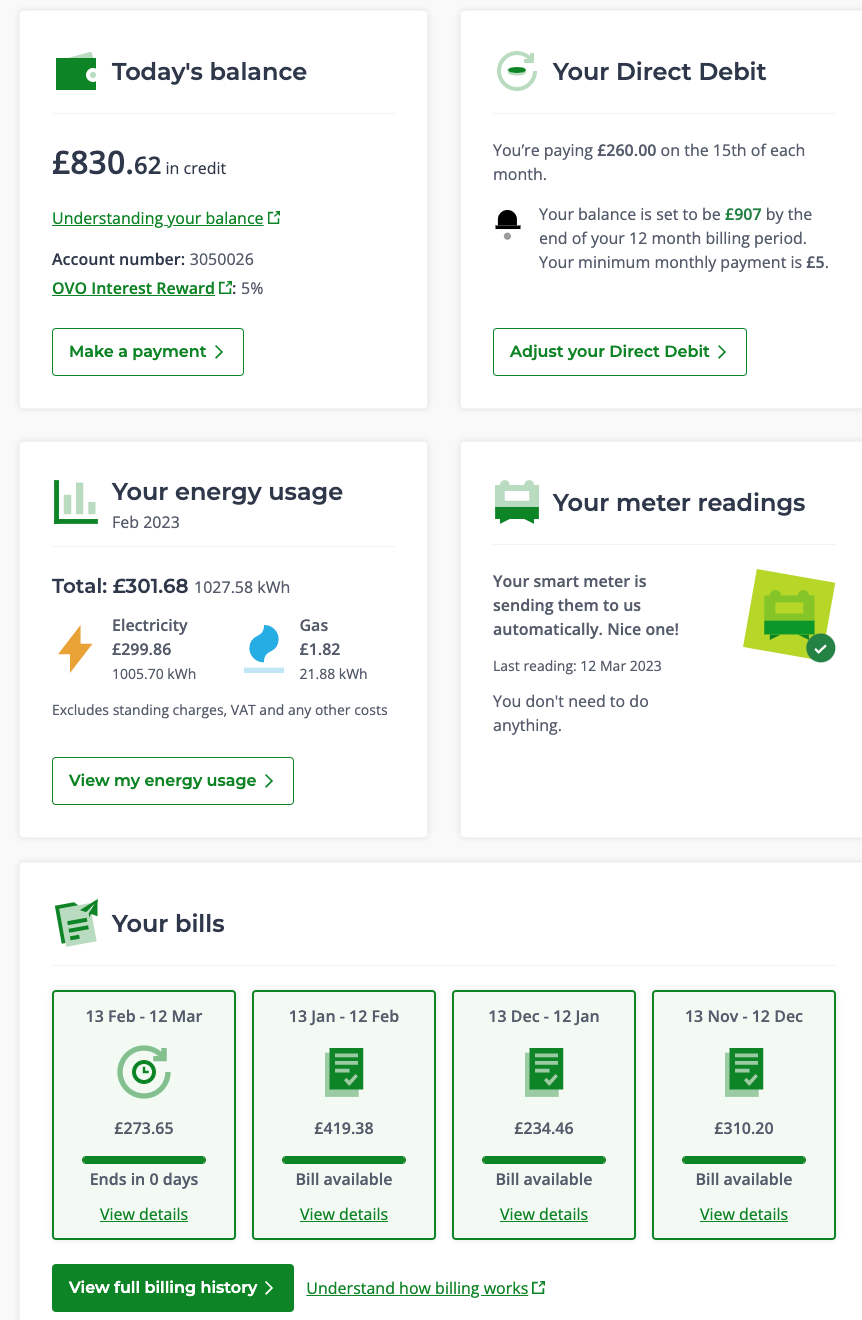Click the paper plane icon beside Your bills

click(76, 922)
